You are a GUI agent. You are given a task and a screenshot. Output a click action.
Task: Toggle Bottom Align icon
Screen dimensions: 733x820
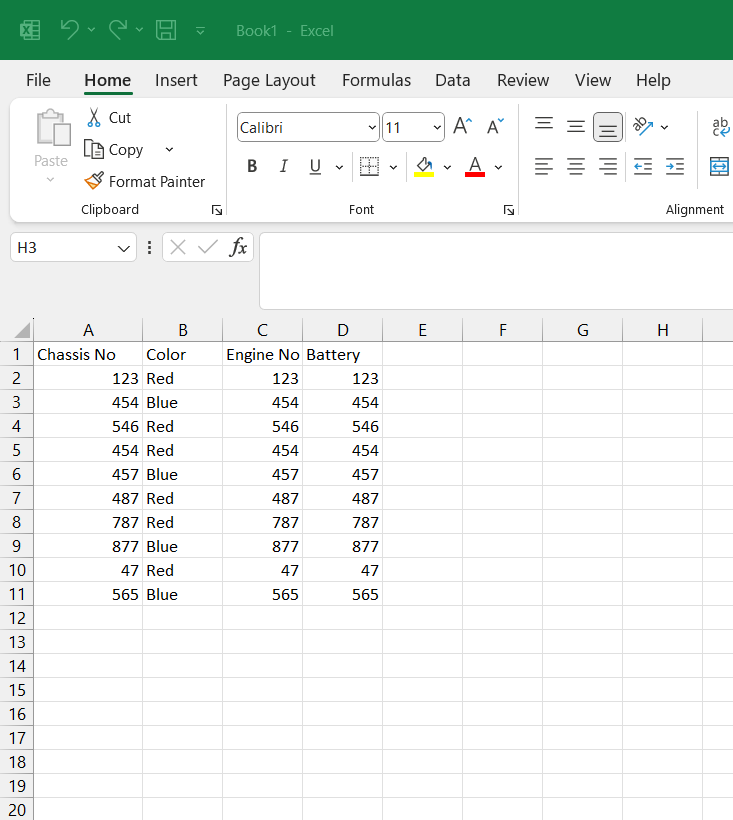(x=608, y=127)
